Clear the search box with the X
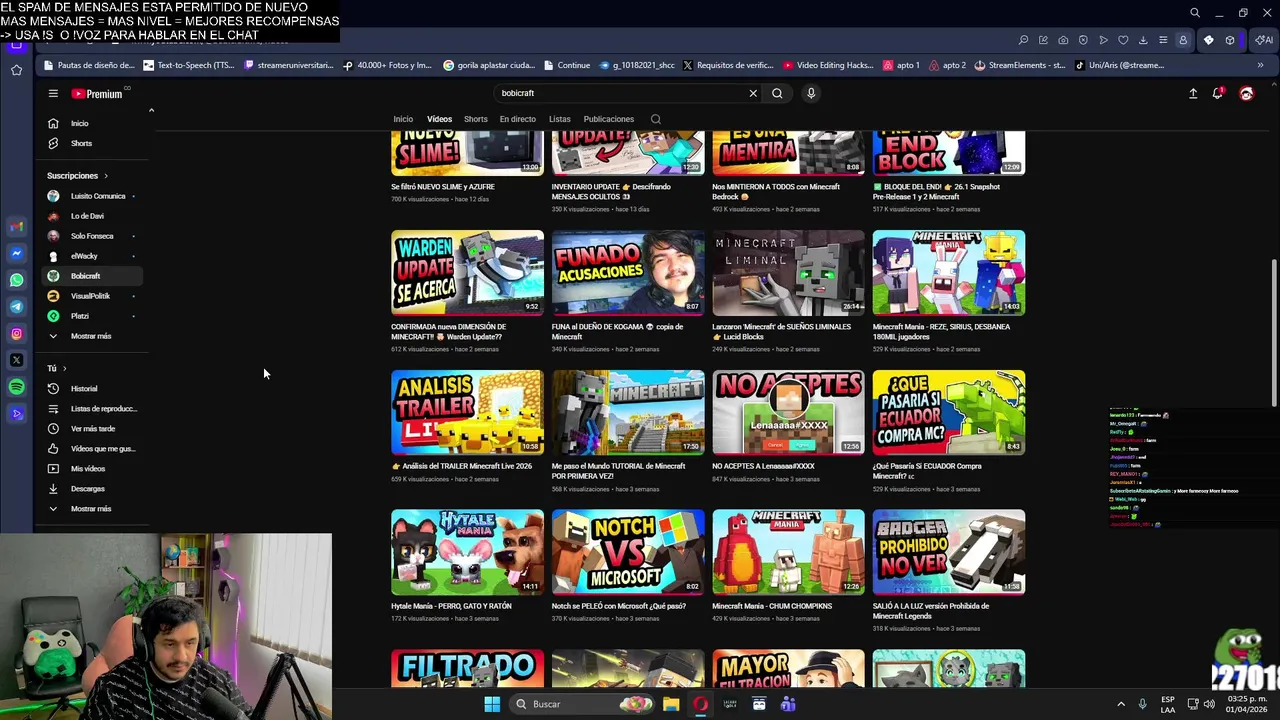Screen dimensions: 1280x720 [753, 93]
